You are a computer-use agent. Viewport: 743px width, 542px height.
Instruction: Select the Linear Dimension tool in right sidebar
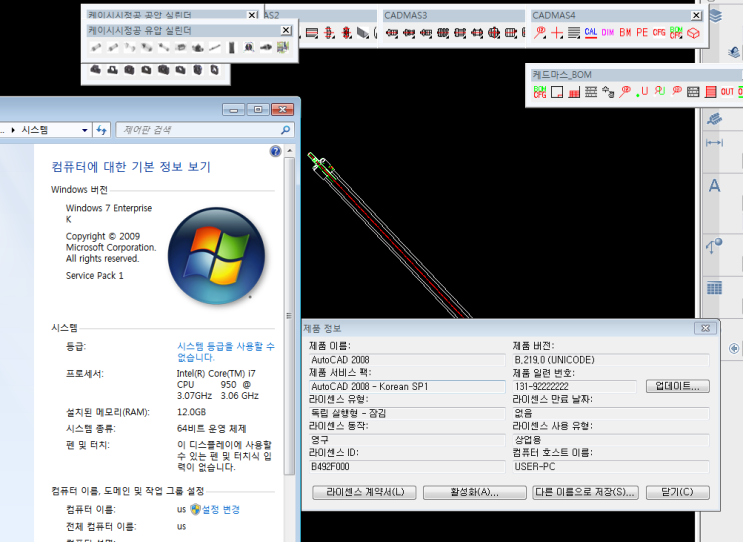coord(714,143)
